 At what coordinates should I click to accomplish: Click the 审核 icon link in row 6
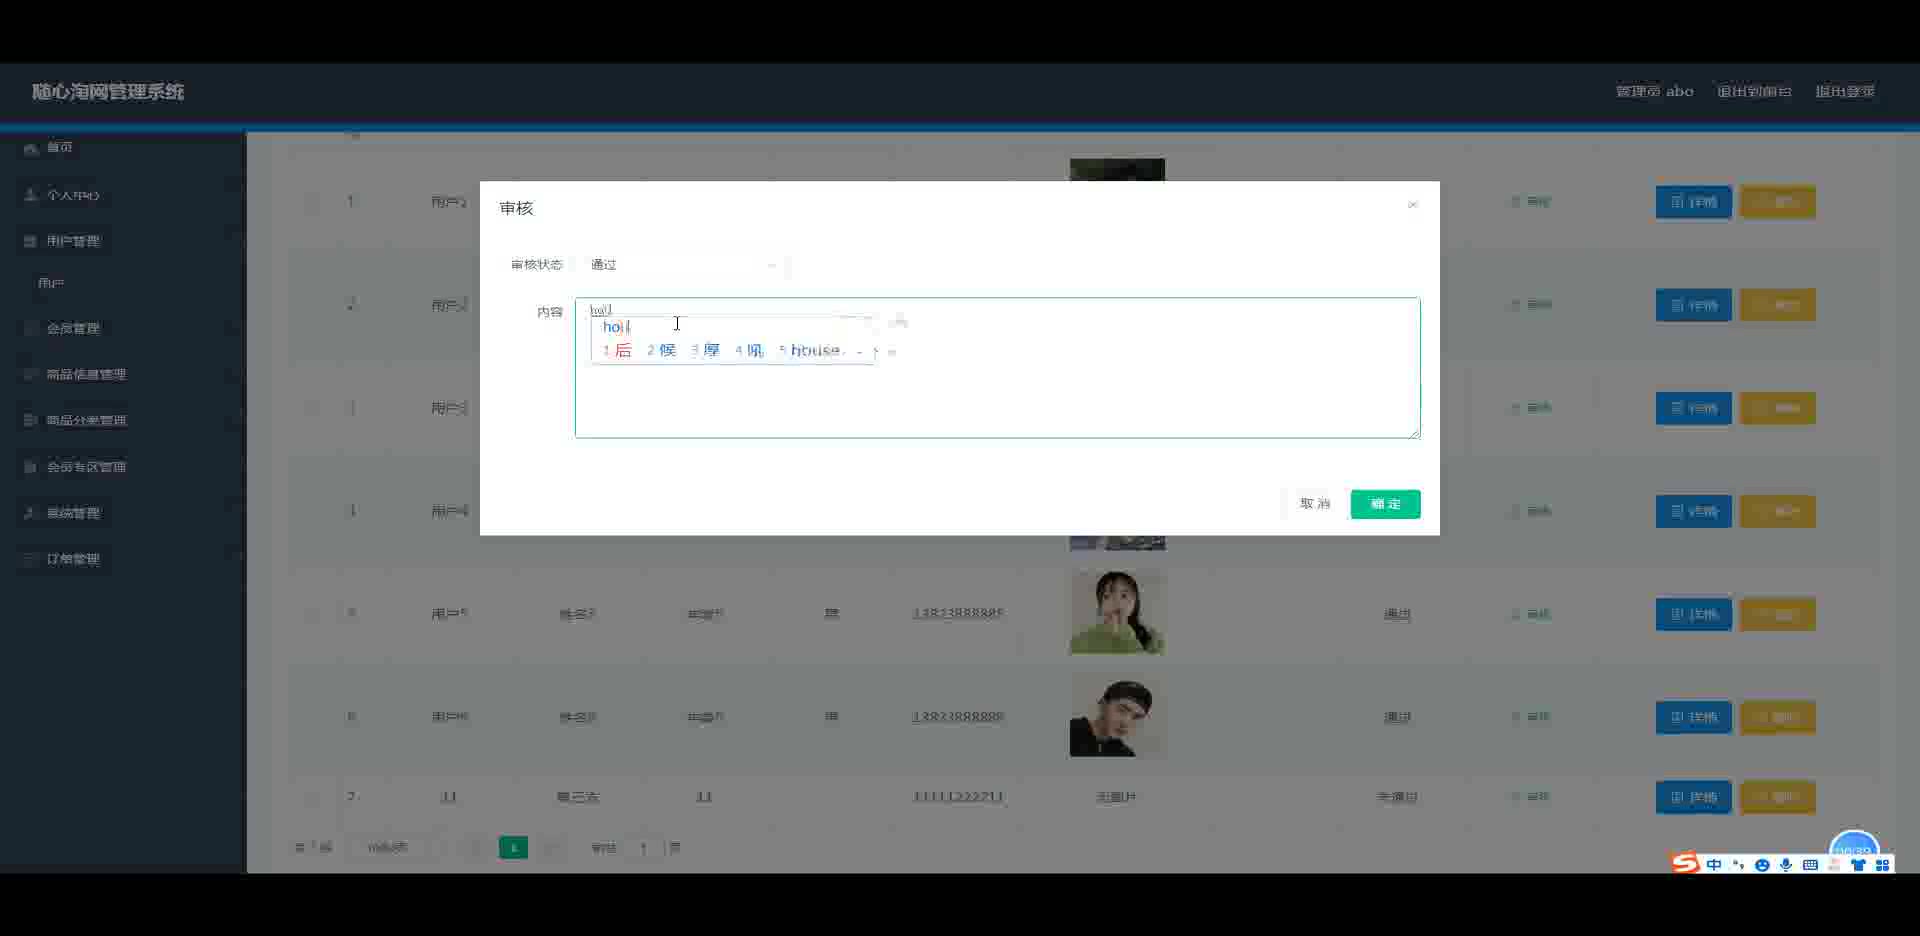coord(1531,717)
